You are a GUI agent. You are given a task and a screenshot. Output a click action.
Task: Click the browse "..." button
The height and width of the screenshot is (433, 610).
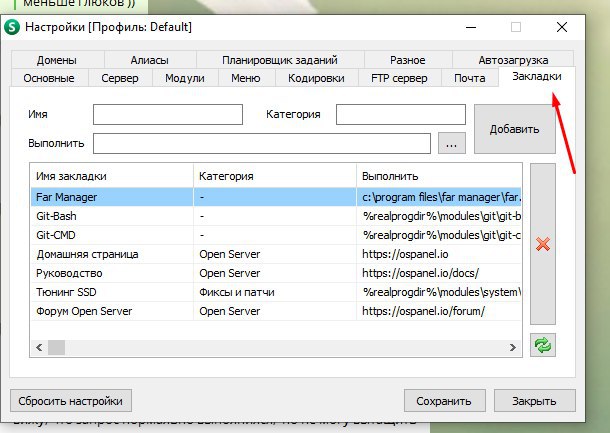452,143
